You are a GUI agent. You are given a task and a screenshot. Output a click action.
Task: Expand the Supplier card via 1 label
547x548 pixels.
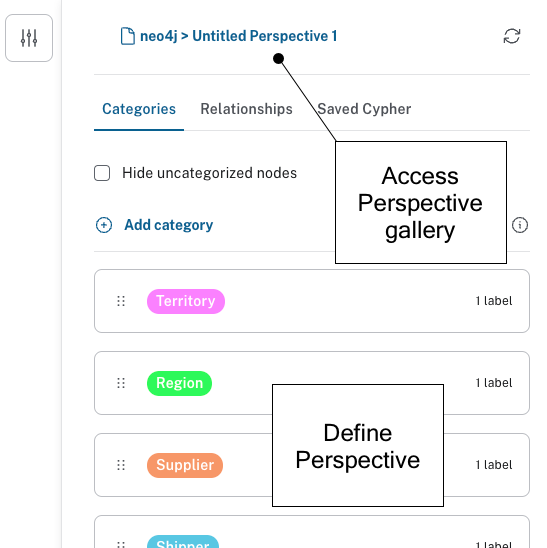click(494, 465)
